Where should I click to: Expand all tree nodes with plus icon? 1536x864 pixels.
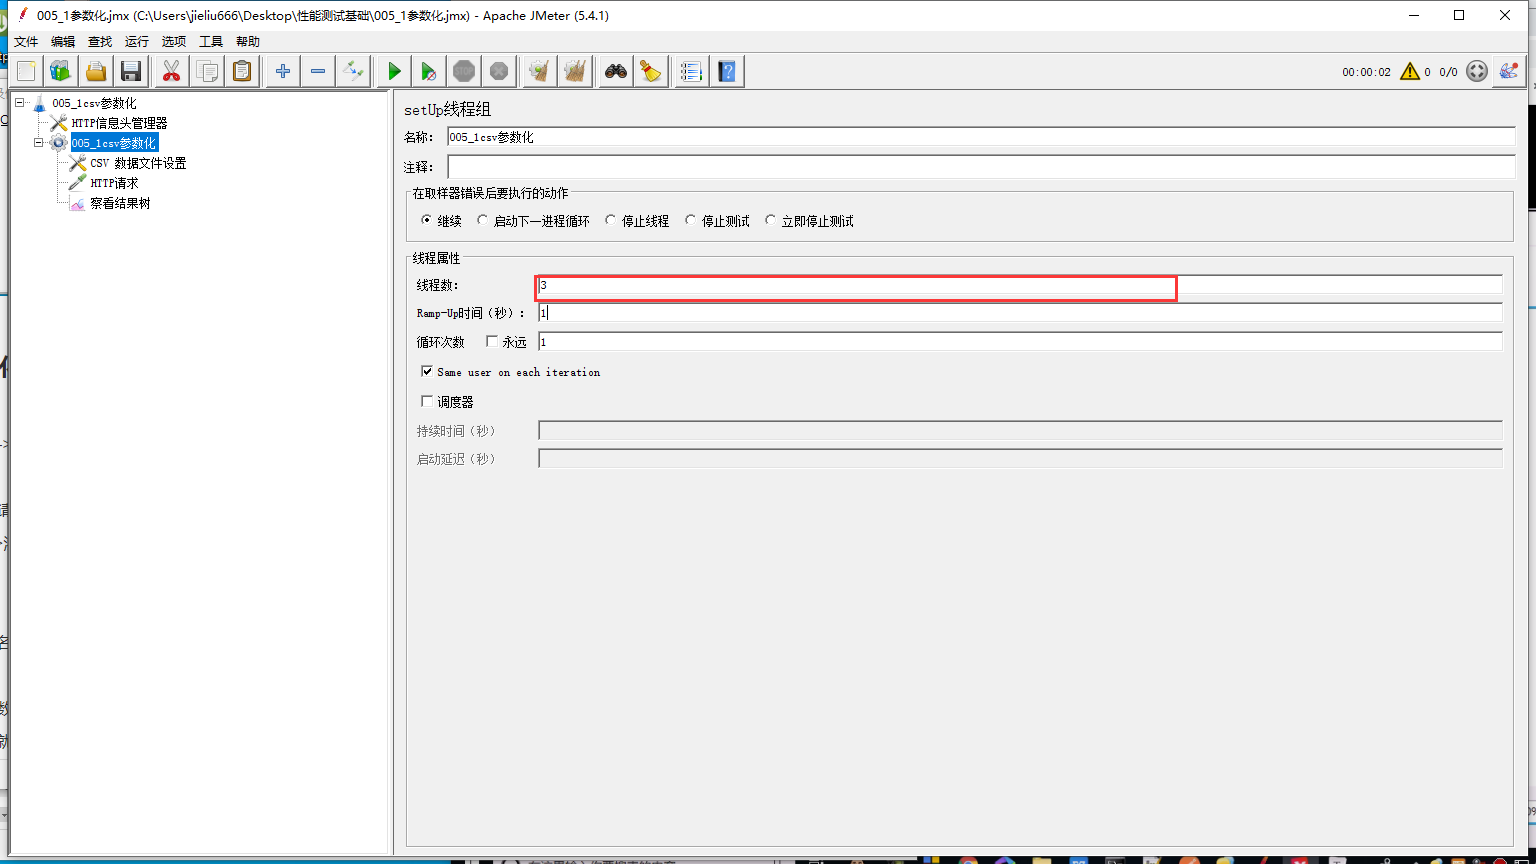(x=283, y=71)
